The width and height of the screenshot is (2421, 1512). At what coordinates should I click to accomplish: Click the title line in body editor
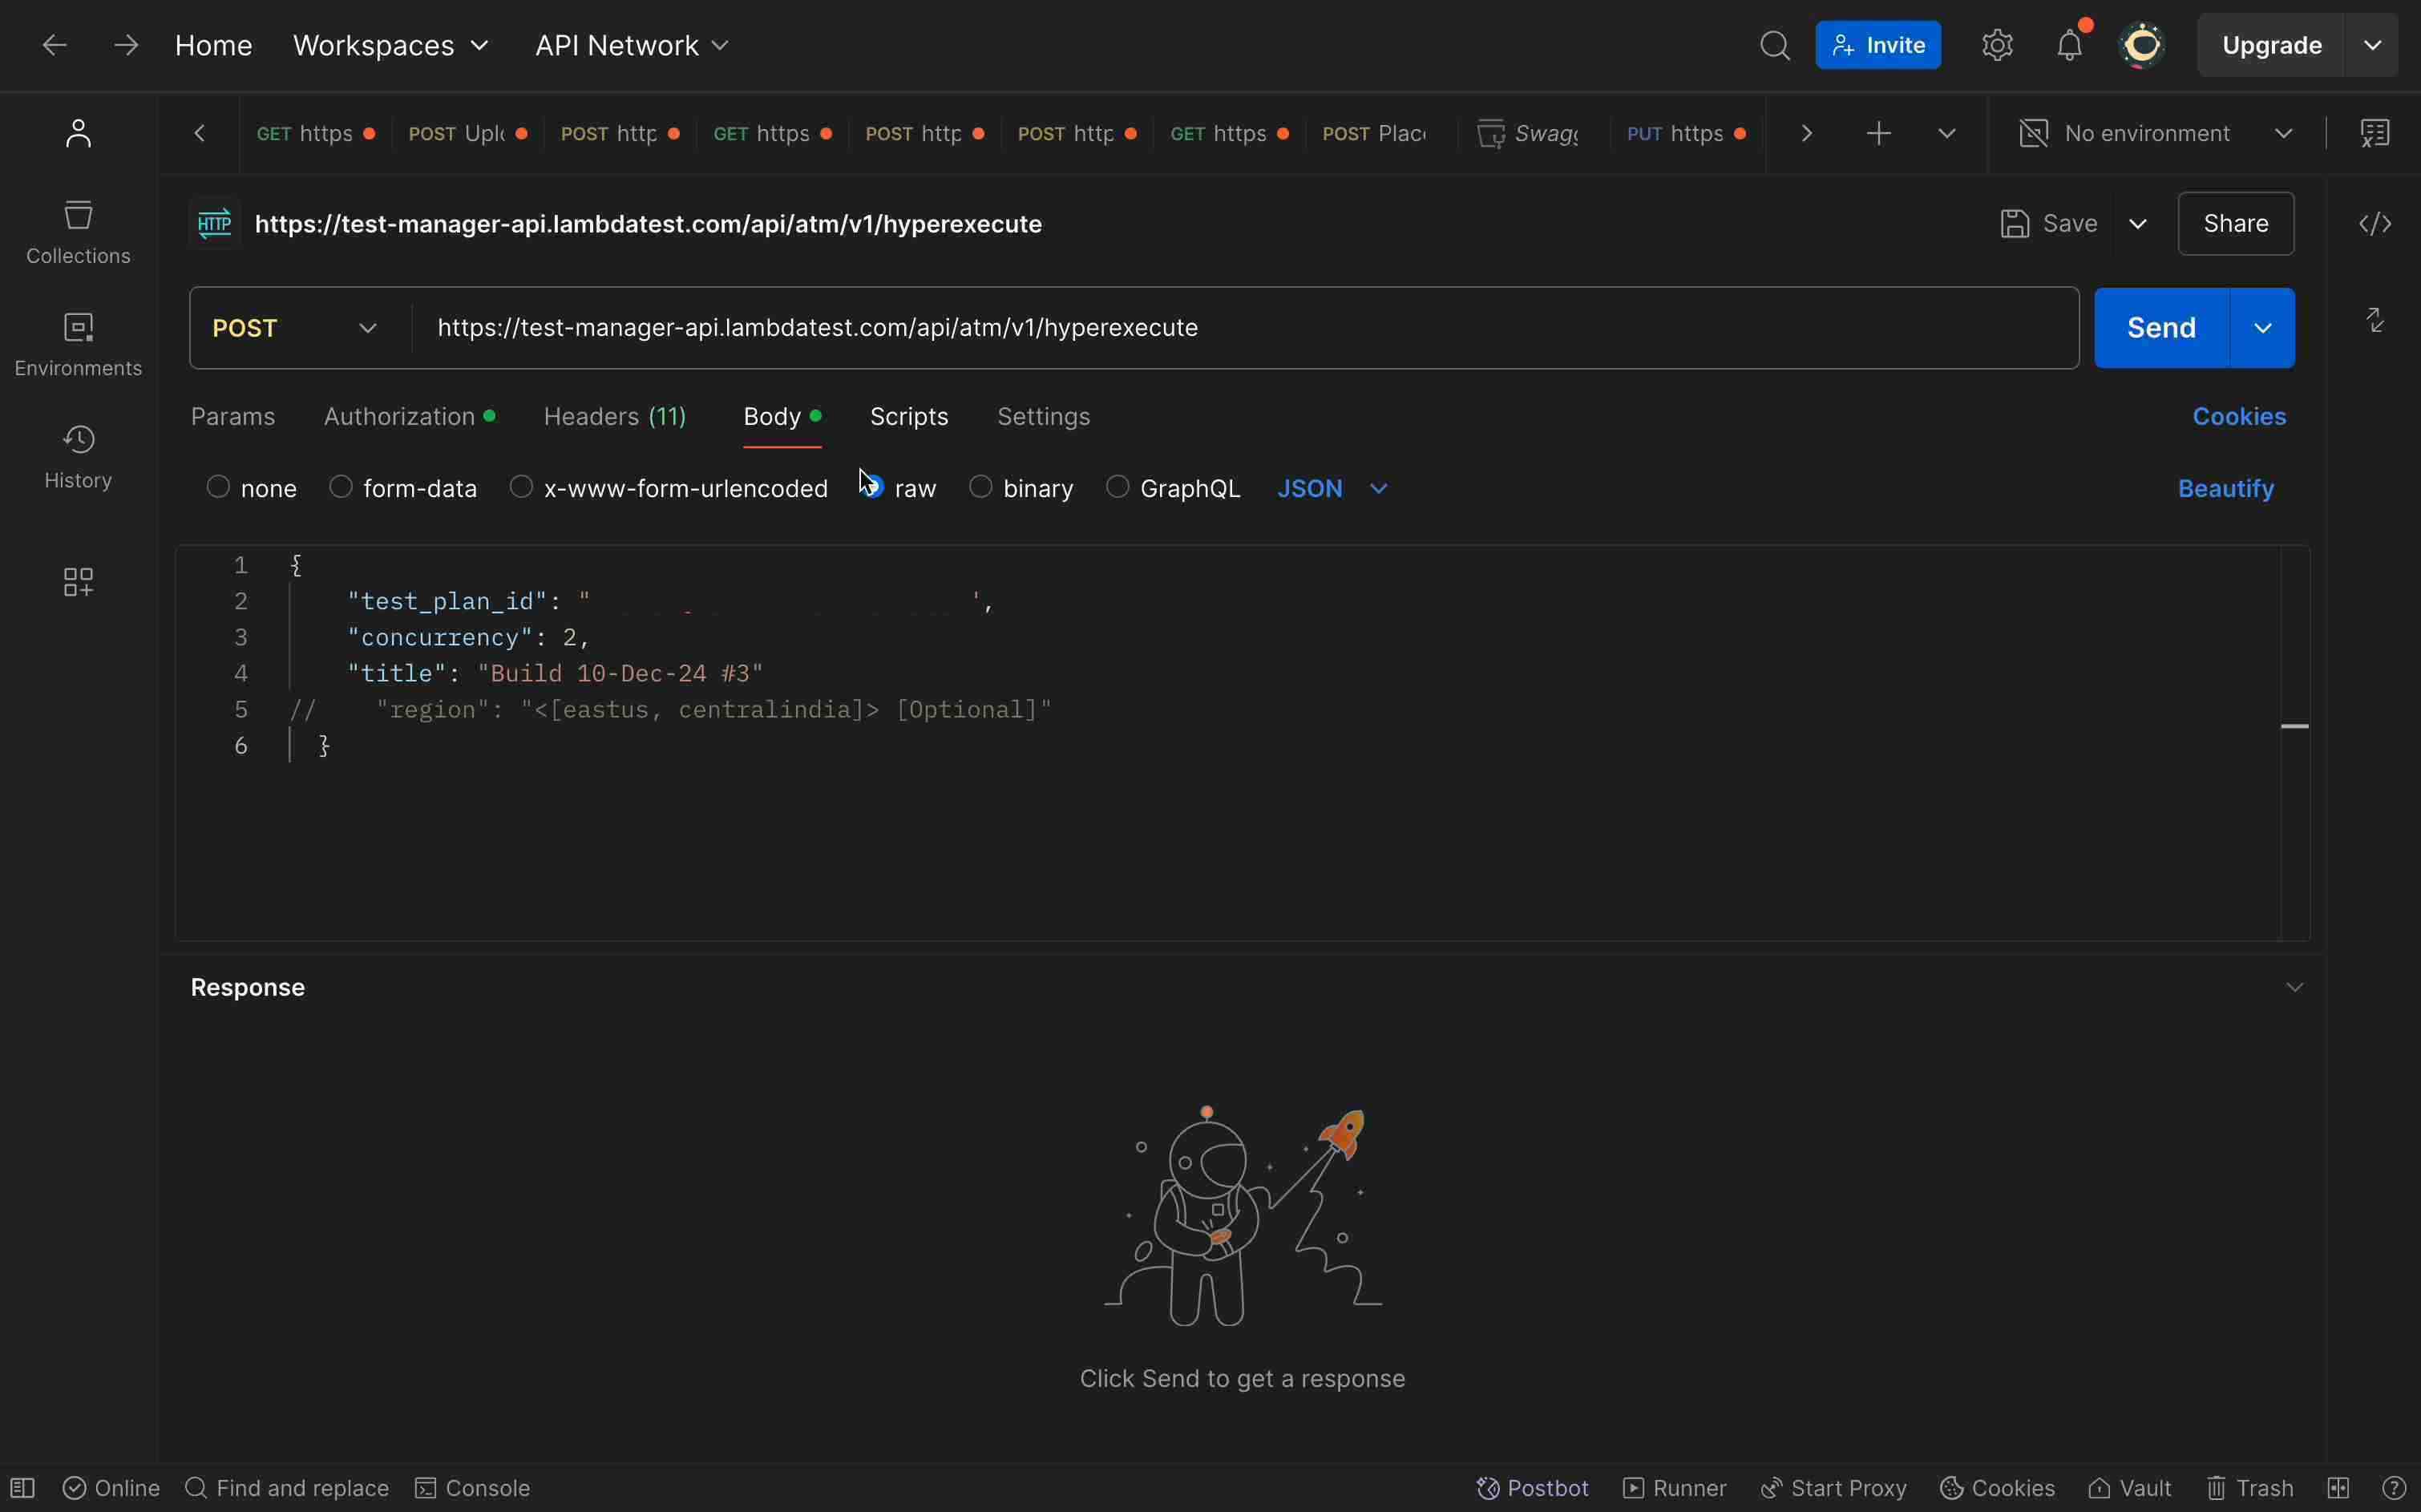(555, 673)
